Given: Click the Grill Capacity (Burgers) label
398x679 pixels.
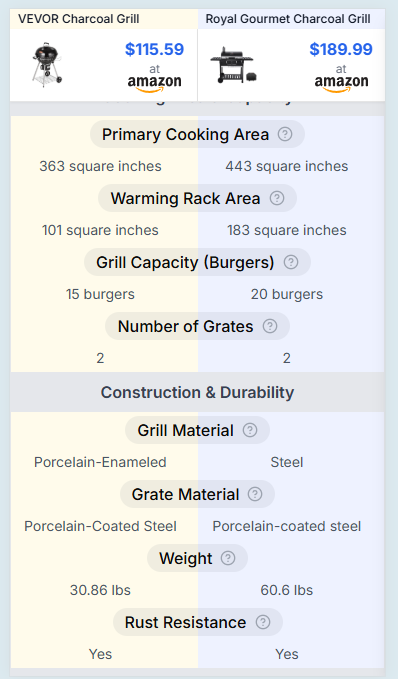Looking at the screenshot, I should [x=185, y=262].
